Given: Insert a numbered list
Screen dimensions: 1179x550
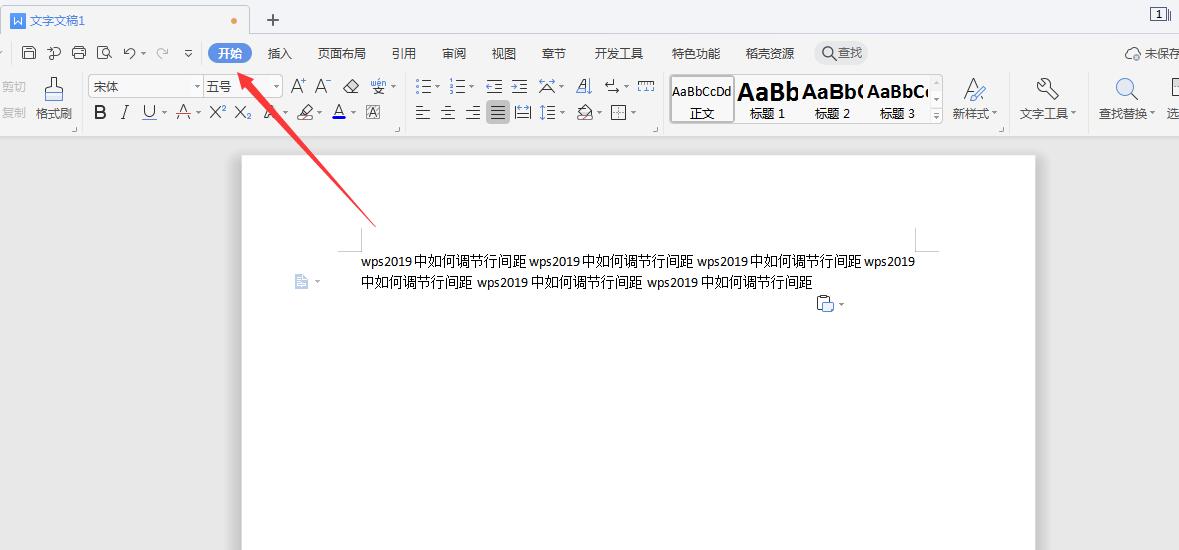Looking at the screenshot, I should click(457, 86).
